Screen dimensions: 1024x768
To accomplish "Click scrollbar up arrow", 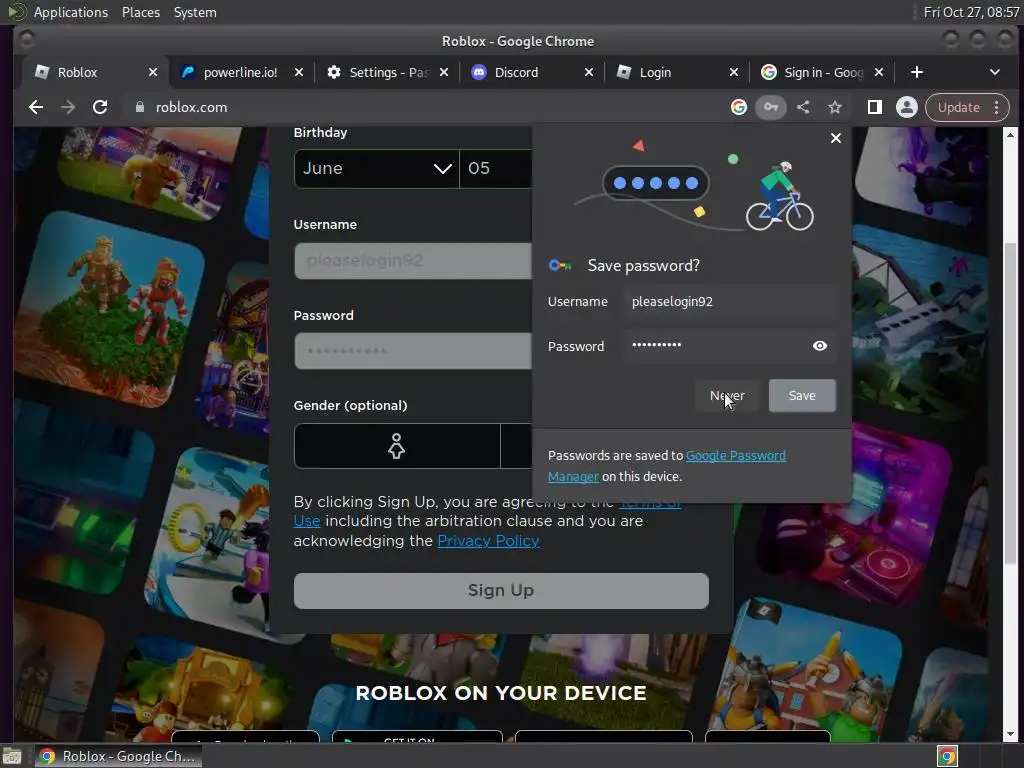I will [1010, 135].
